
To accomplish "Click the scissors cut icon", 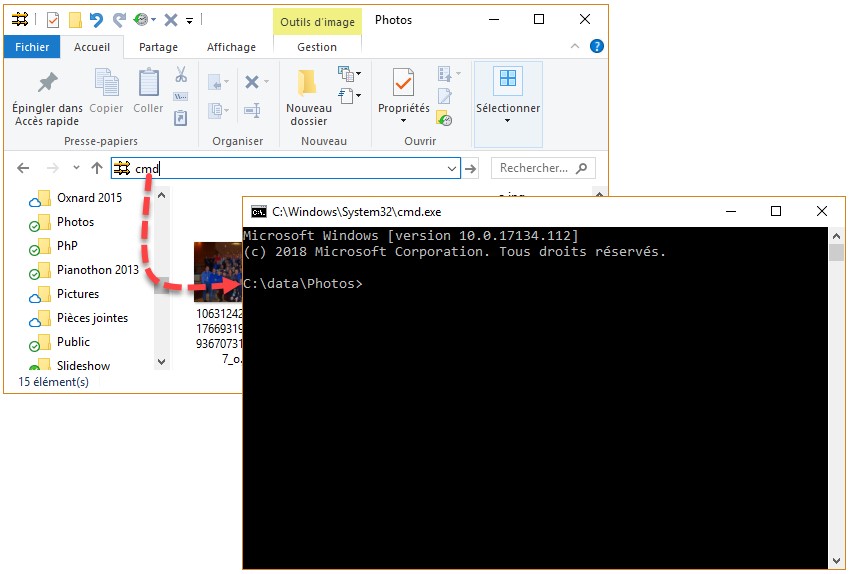I will pyautogui.click(x=181, y=75).
